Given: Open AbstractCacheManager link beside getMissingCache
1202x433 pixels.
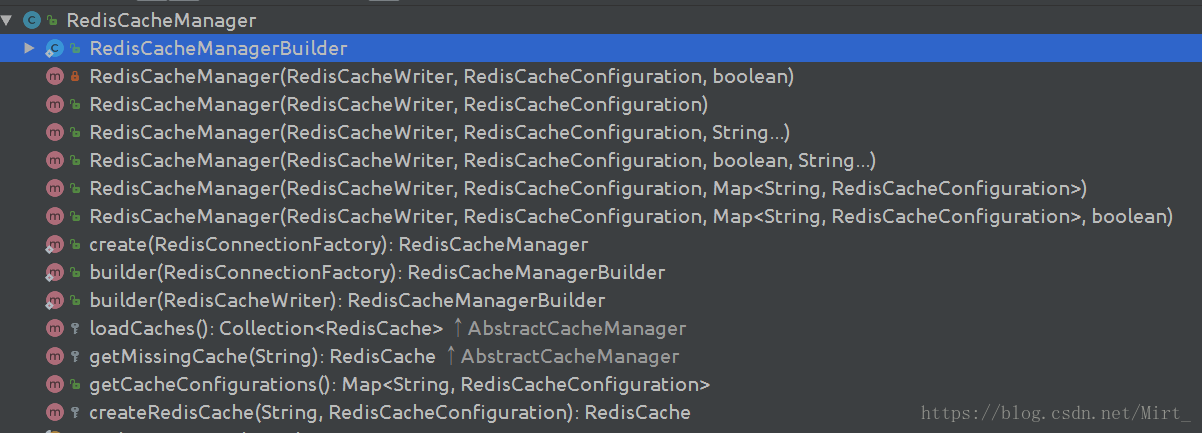Looking at the screenshot, I should pos(569,356).
